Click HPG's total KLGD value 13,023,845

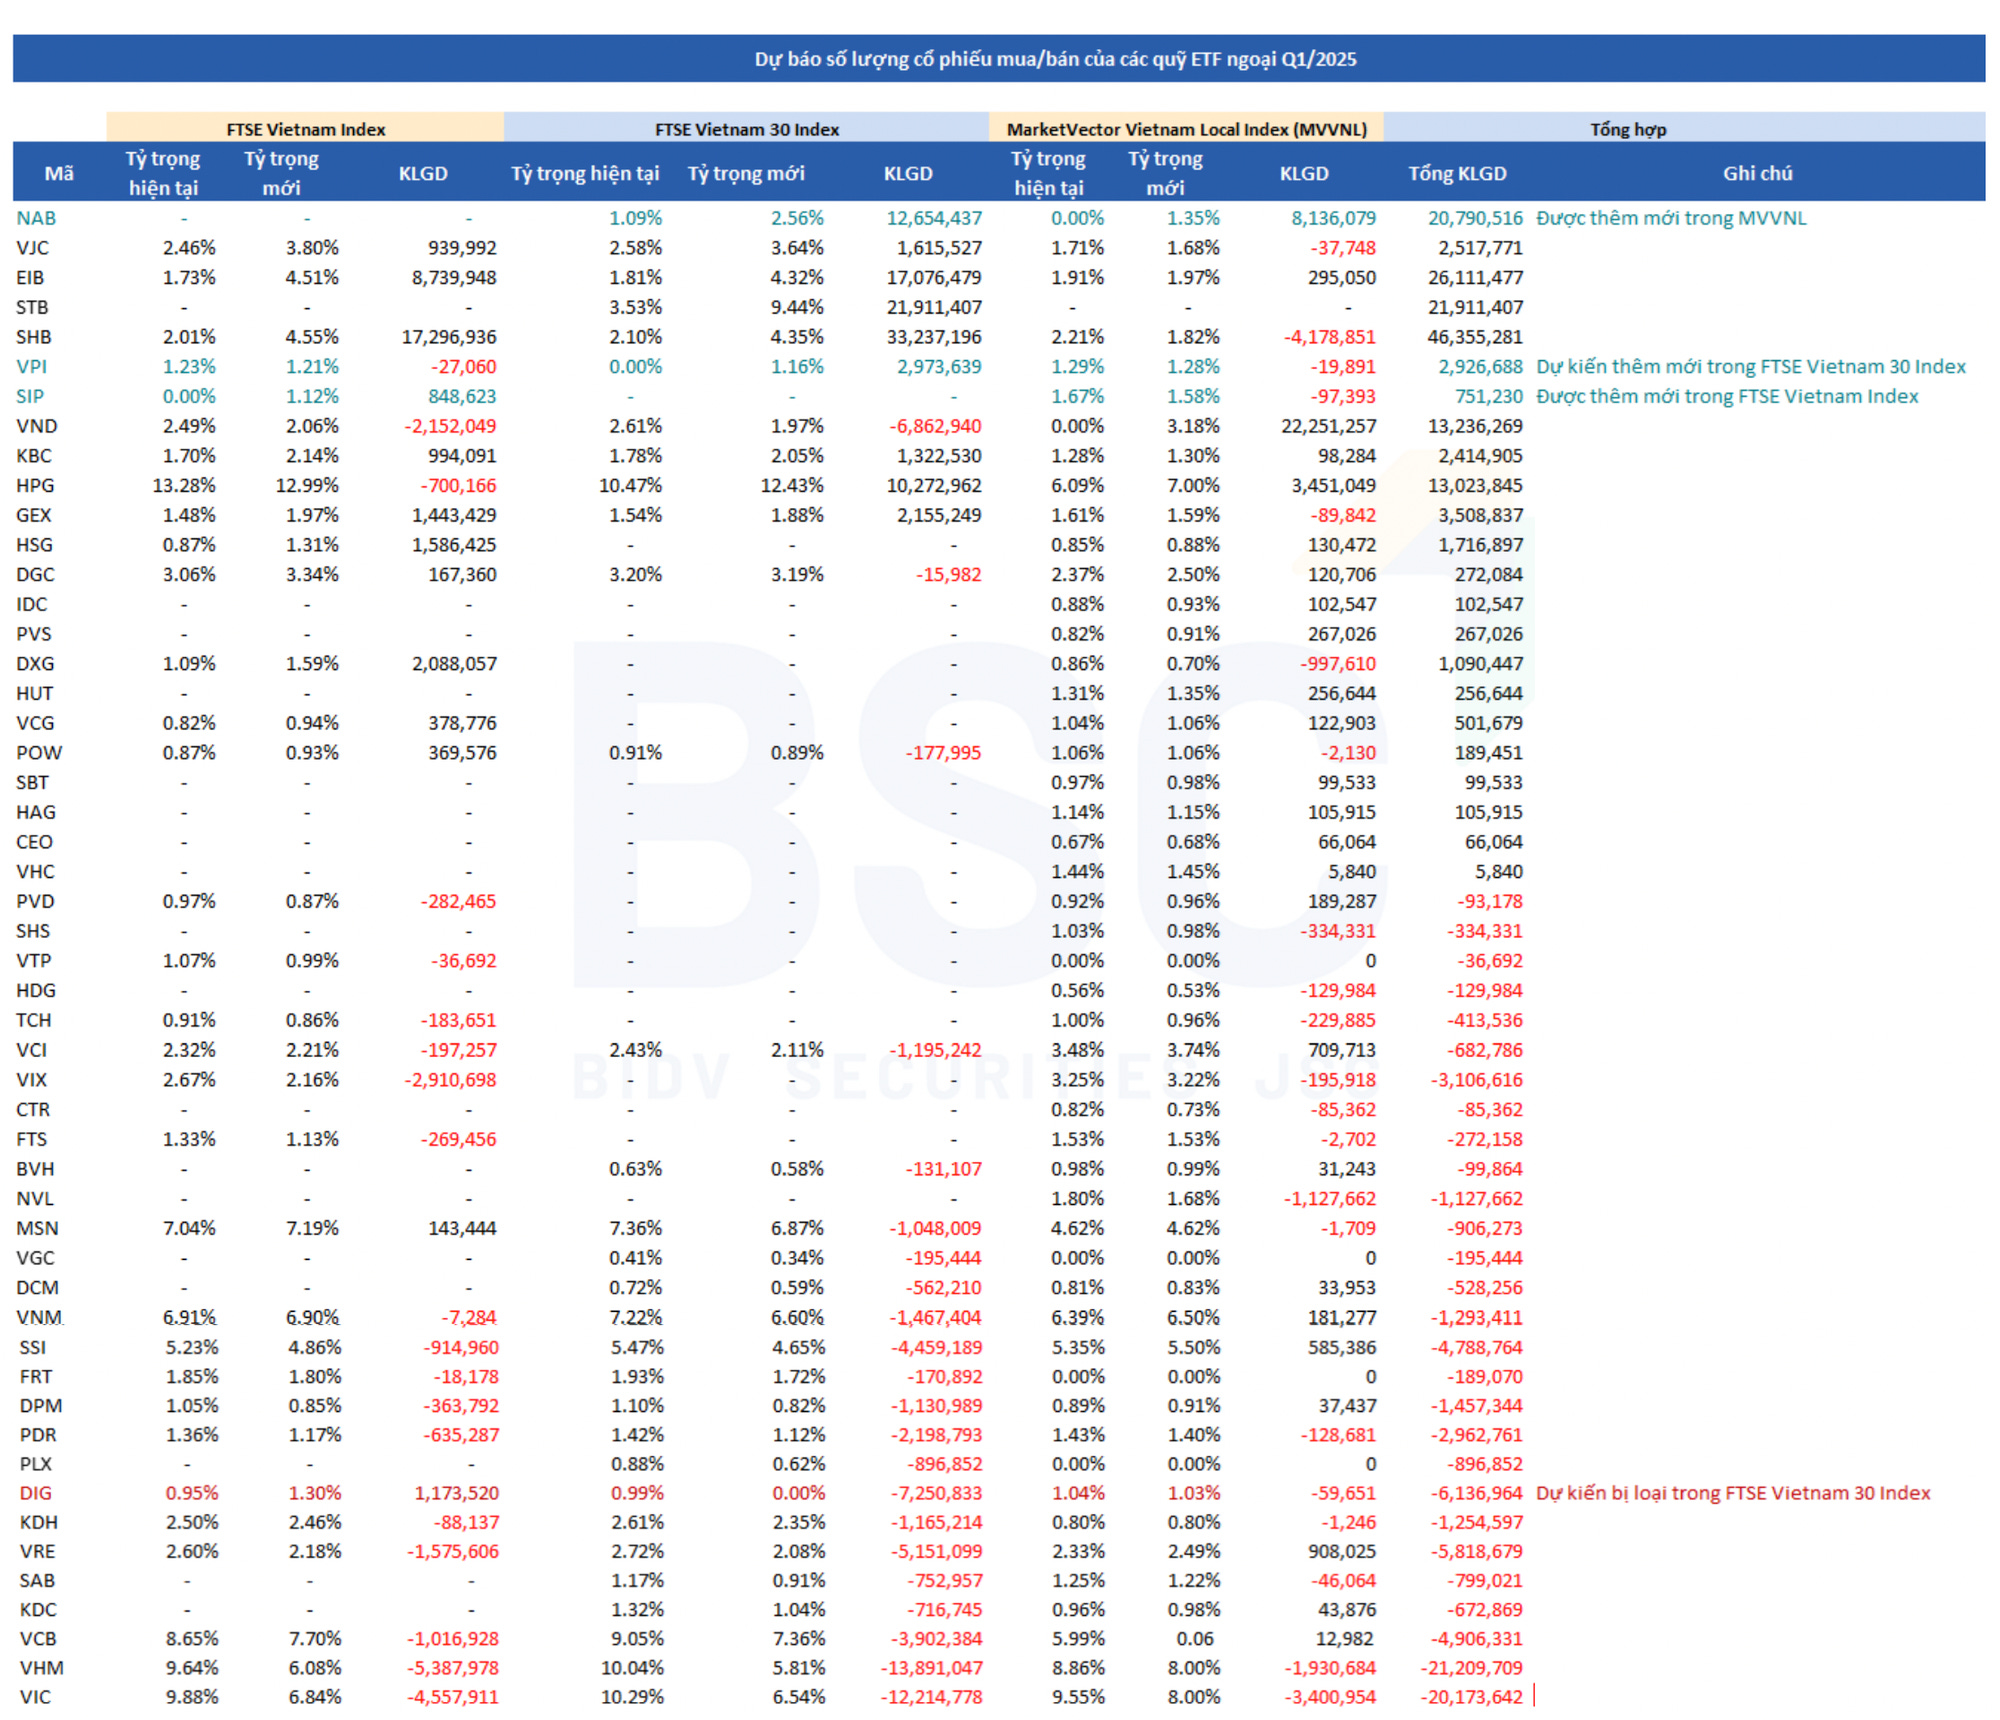click(x=1474, y=486)
